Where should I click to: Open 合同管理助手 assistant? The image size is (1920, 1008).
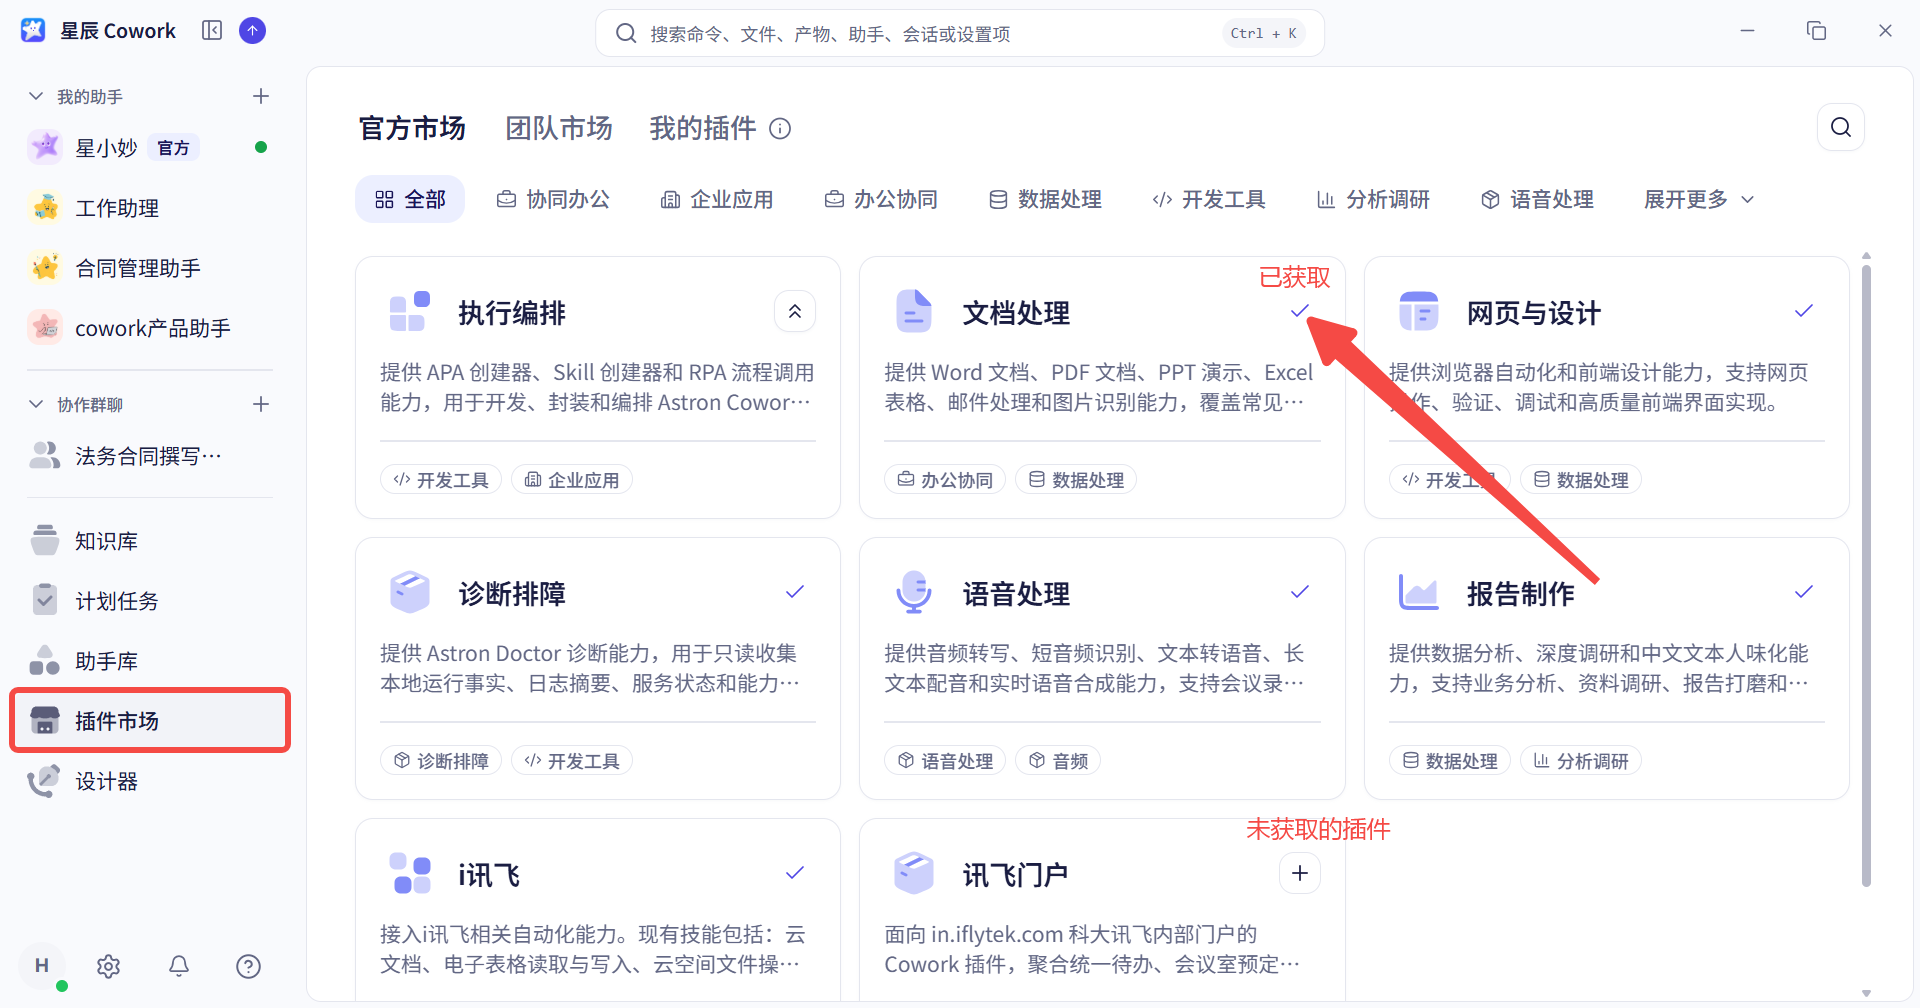pos(150,267)
